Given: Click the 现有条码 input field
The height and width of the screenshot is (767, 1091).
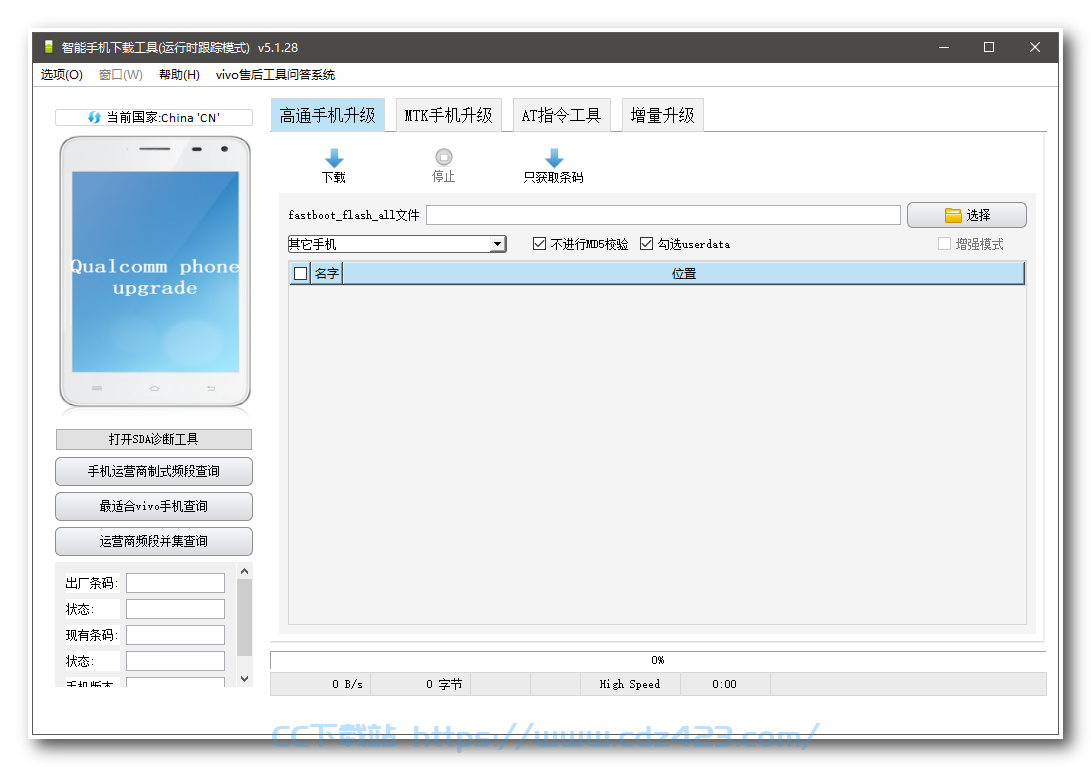Looking at the screenshot, I should click(x=175, y=635).
